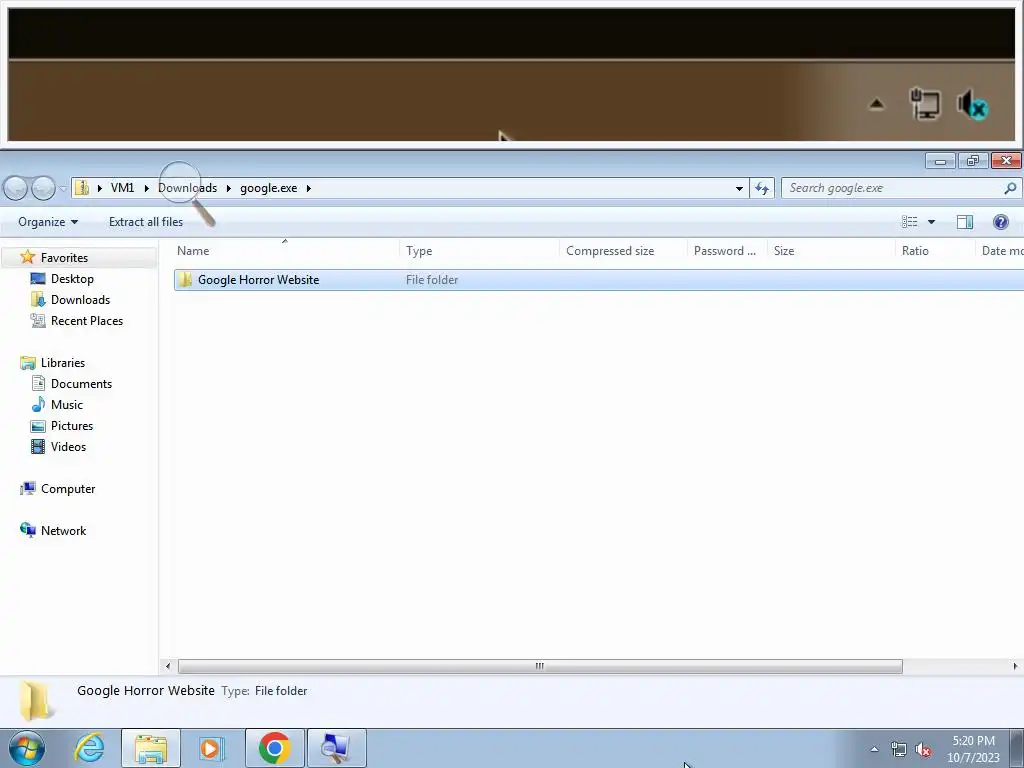
Task: Open the Organize menu
Action: point(48,222)
